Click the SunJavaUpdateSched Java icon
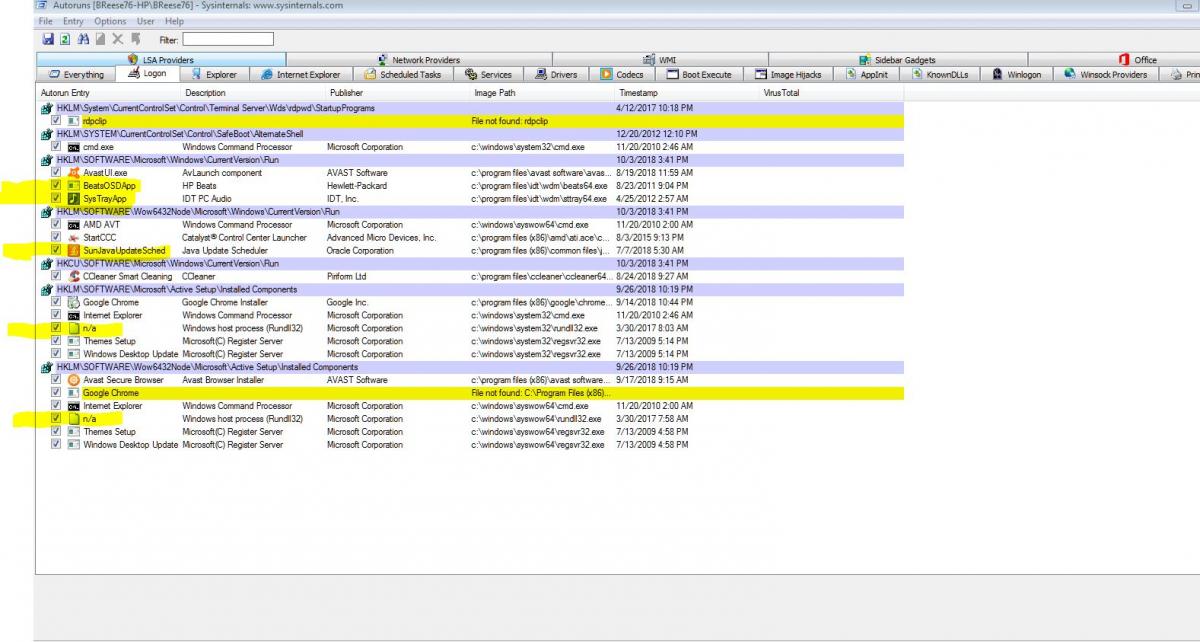The image size is (1200, 642). (x=73, y=251)
